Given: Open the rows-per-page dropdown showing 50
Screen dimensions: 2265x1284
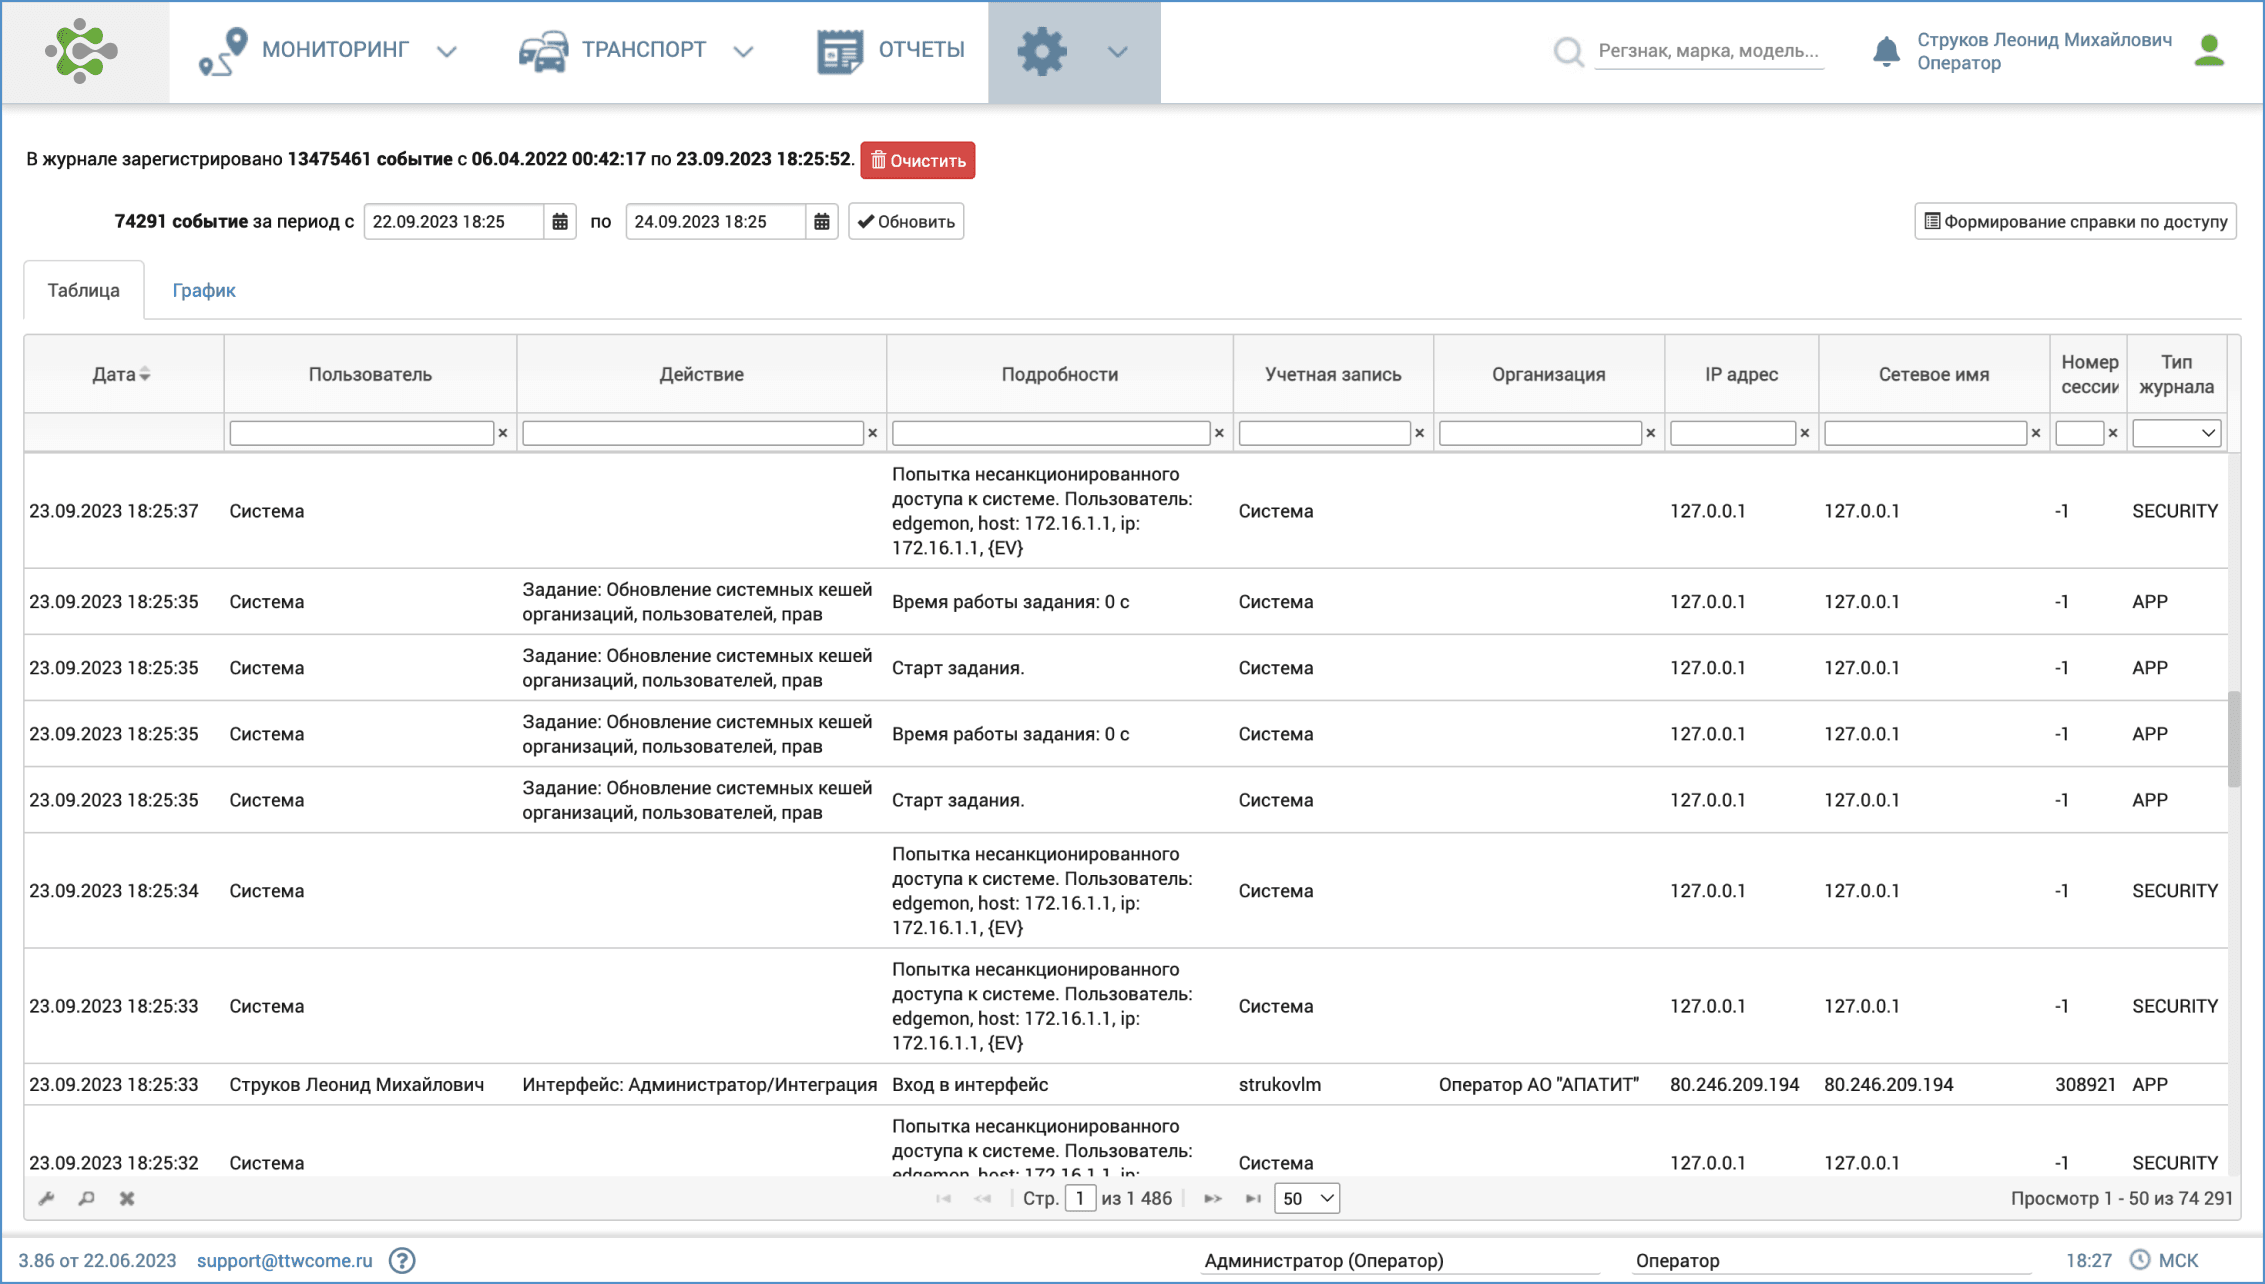Looking at the screenshot, I should tap(1306, 1198).
